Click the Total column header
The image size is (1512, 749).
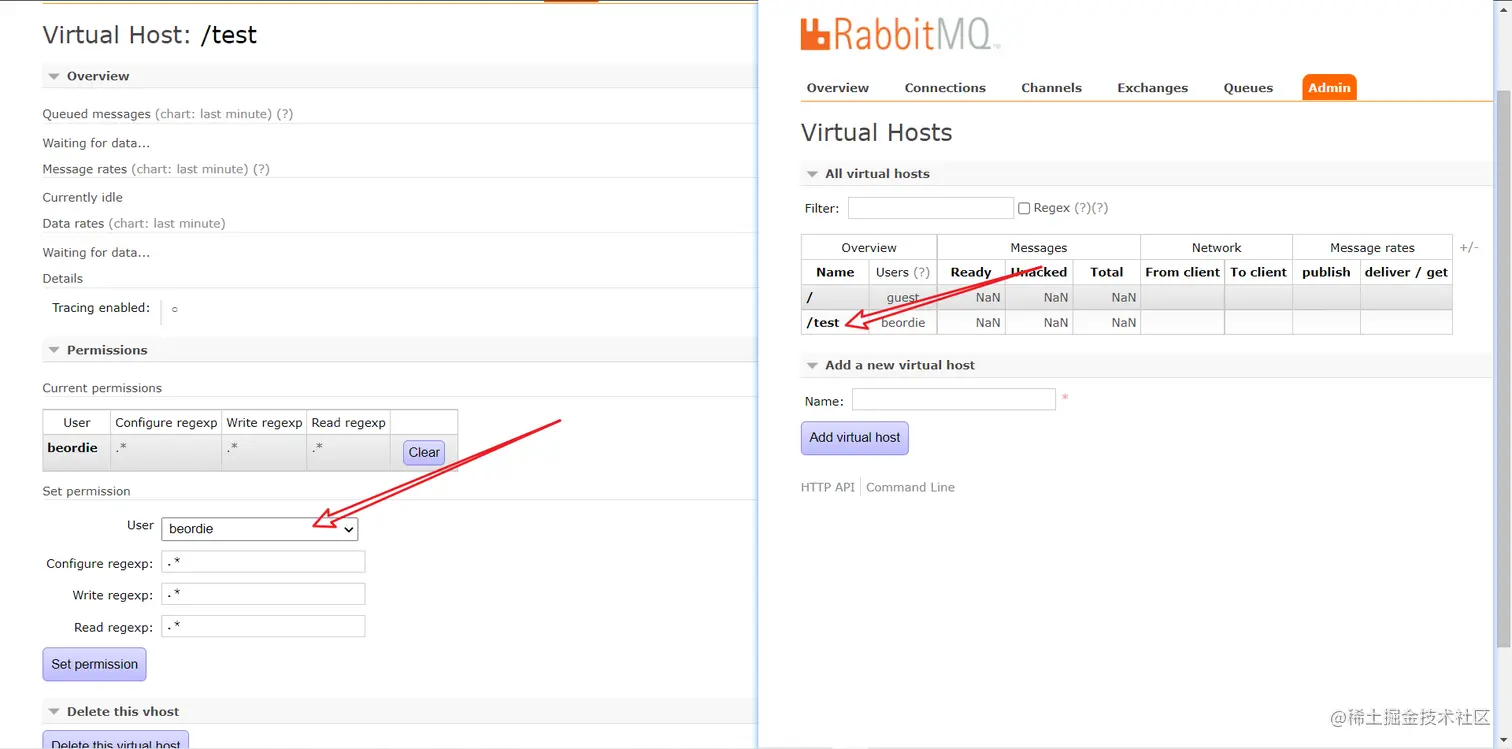(x=1107, y=272)
